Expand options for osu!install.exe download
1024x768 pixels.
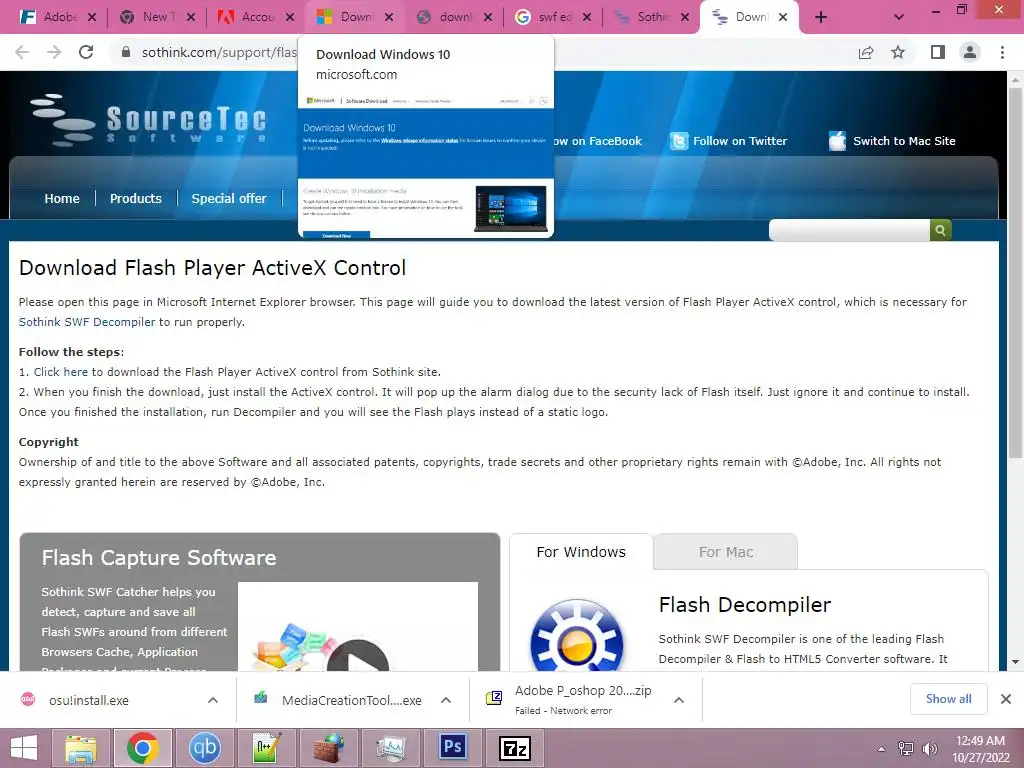point(213,700)
